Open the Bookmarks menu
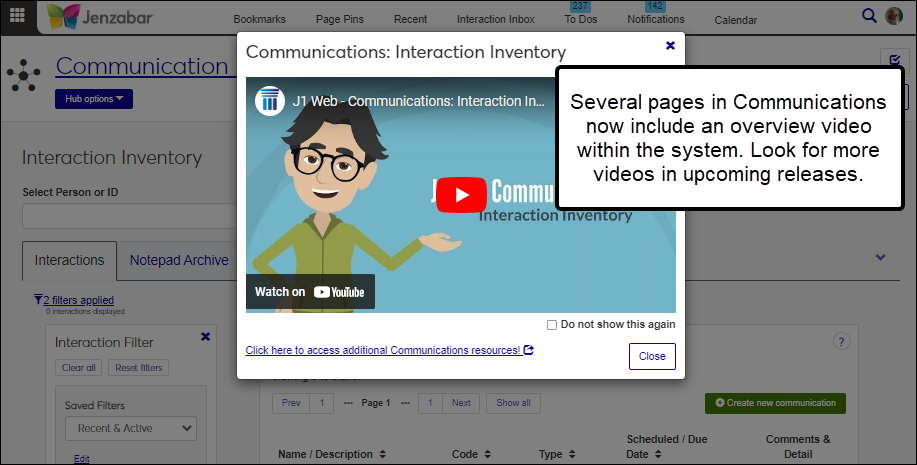Screen dimensions: 917x465 [x=260, y=19]
